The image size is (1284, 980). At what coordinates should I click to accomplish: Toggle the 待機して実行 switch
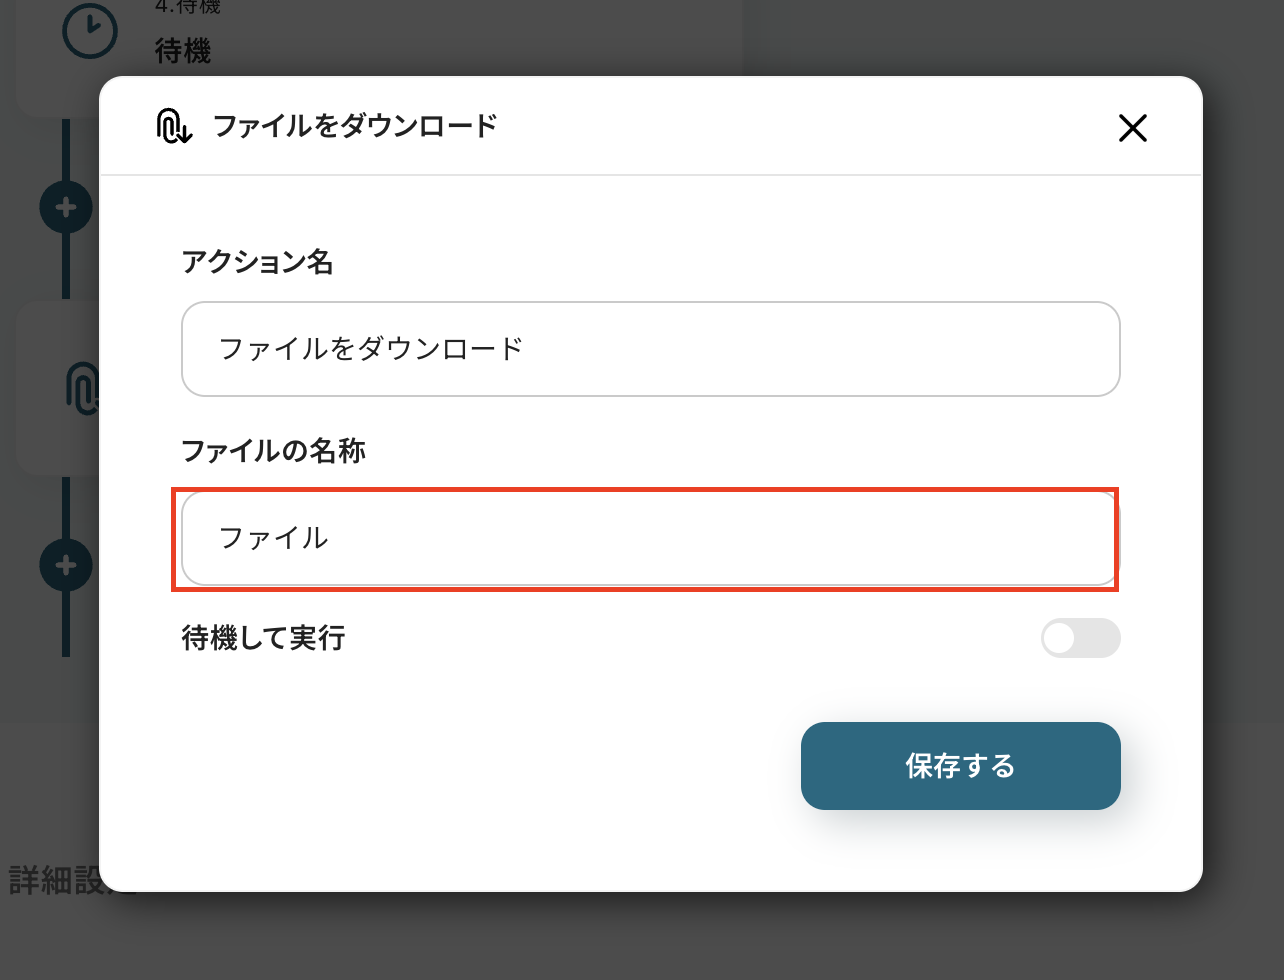[1080, 638]
